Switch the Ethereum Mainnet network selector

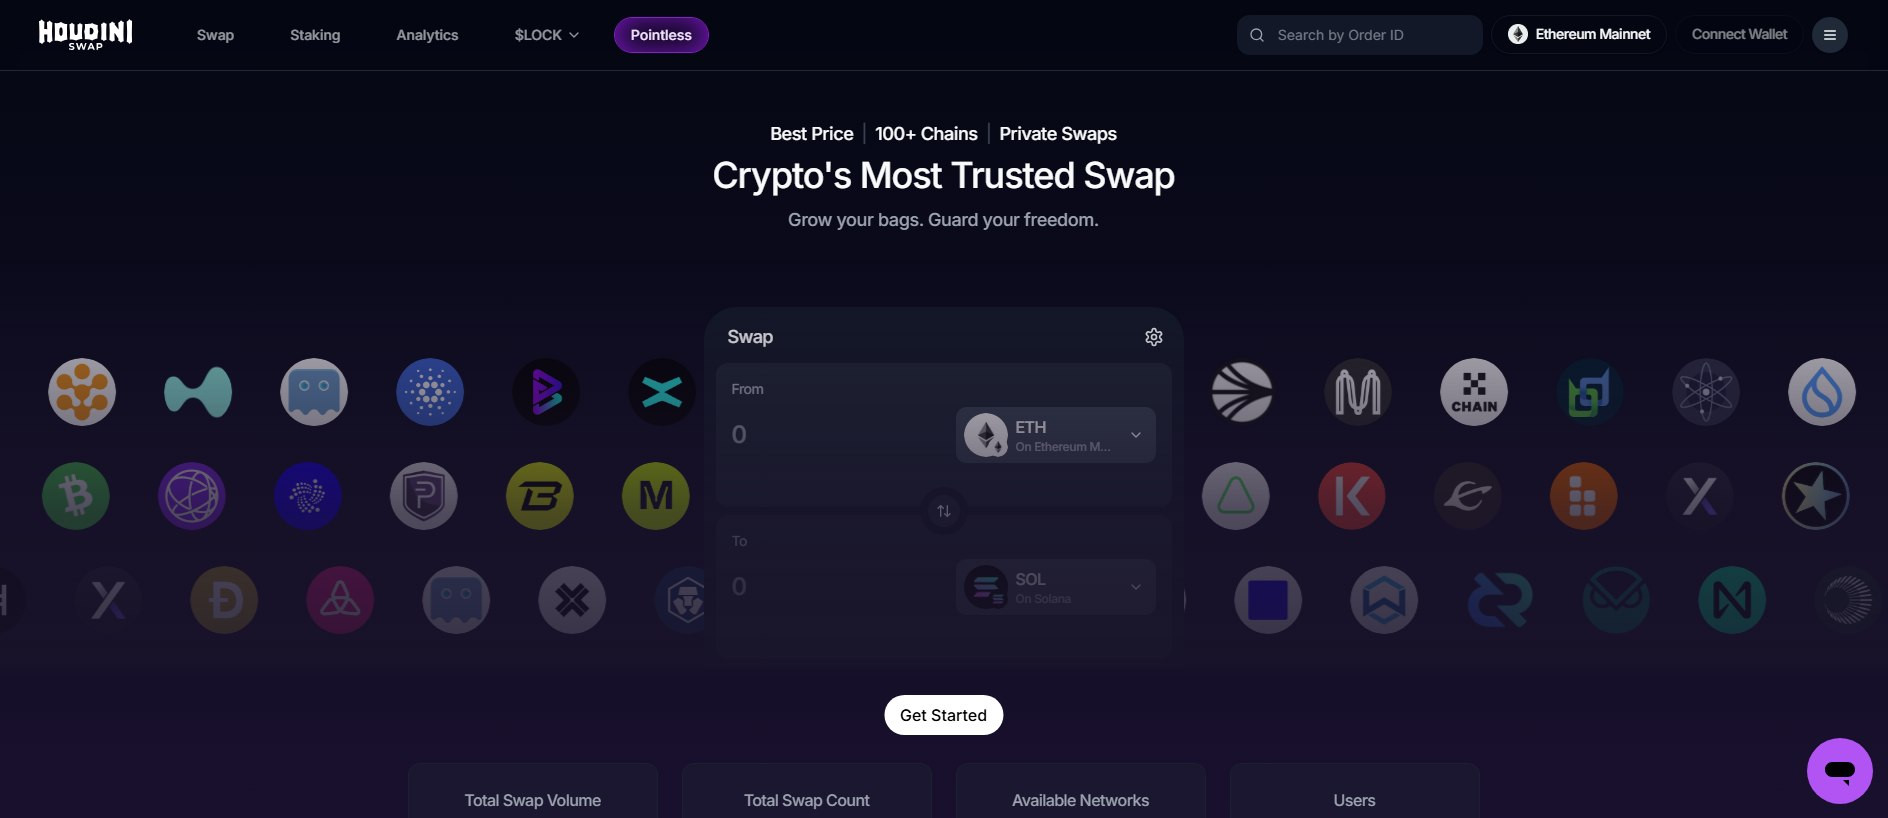point(1579,34)
